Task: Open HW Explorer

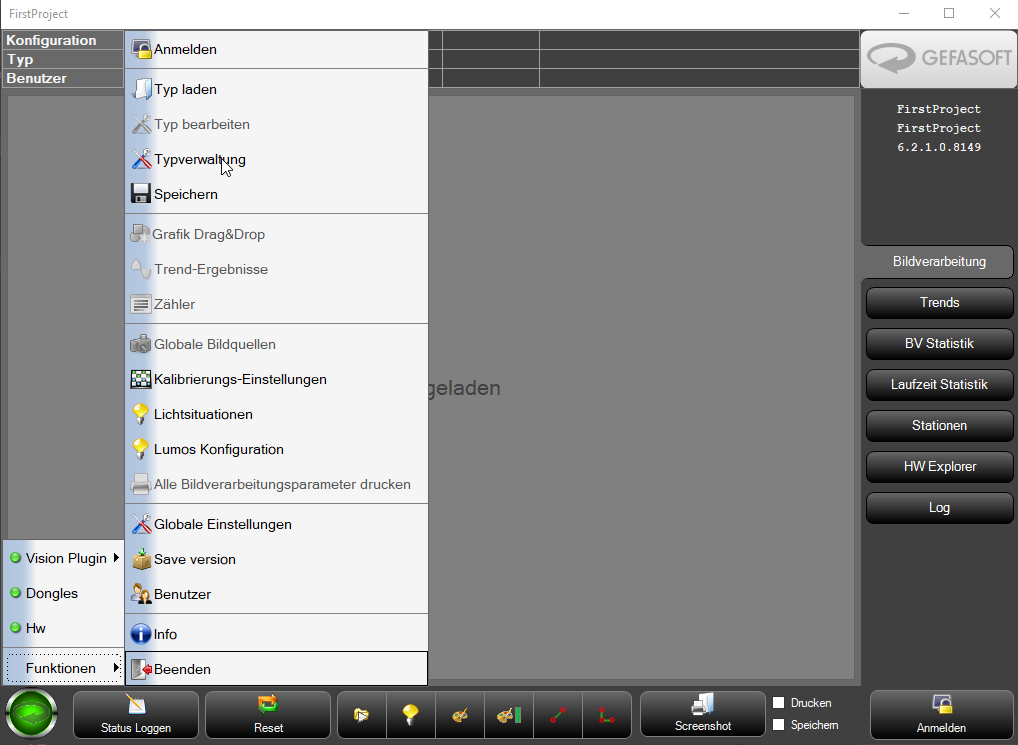Action: coord(939,467)
